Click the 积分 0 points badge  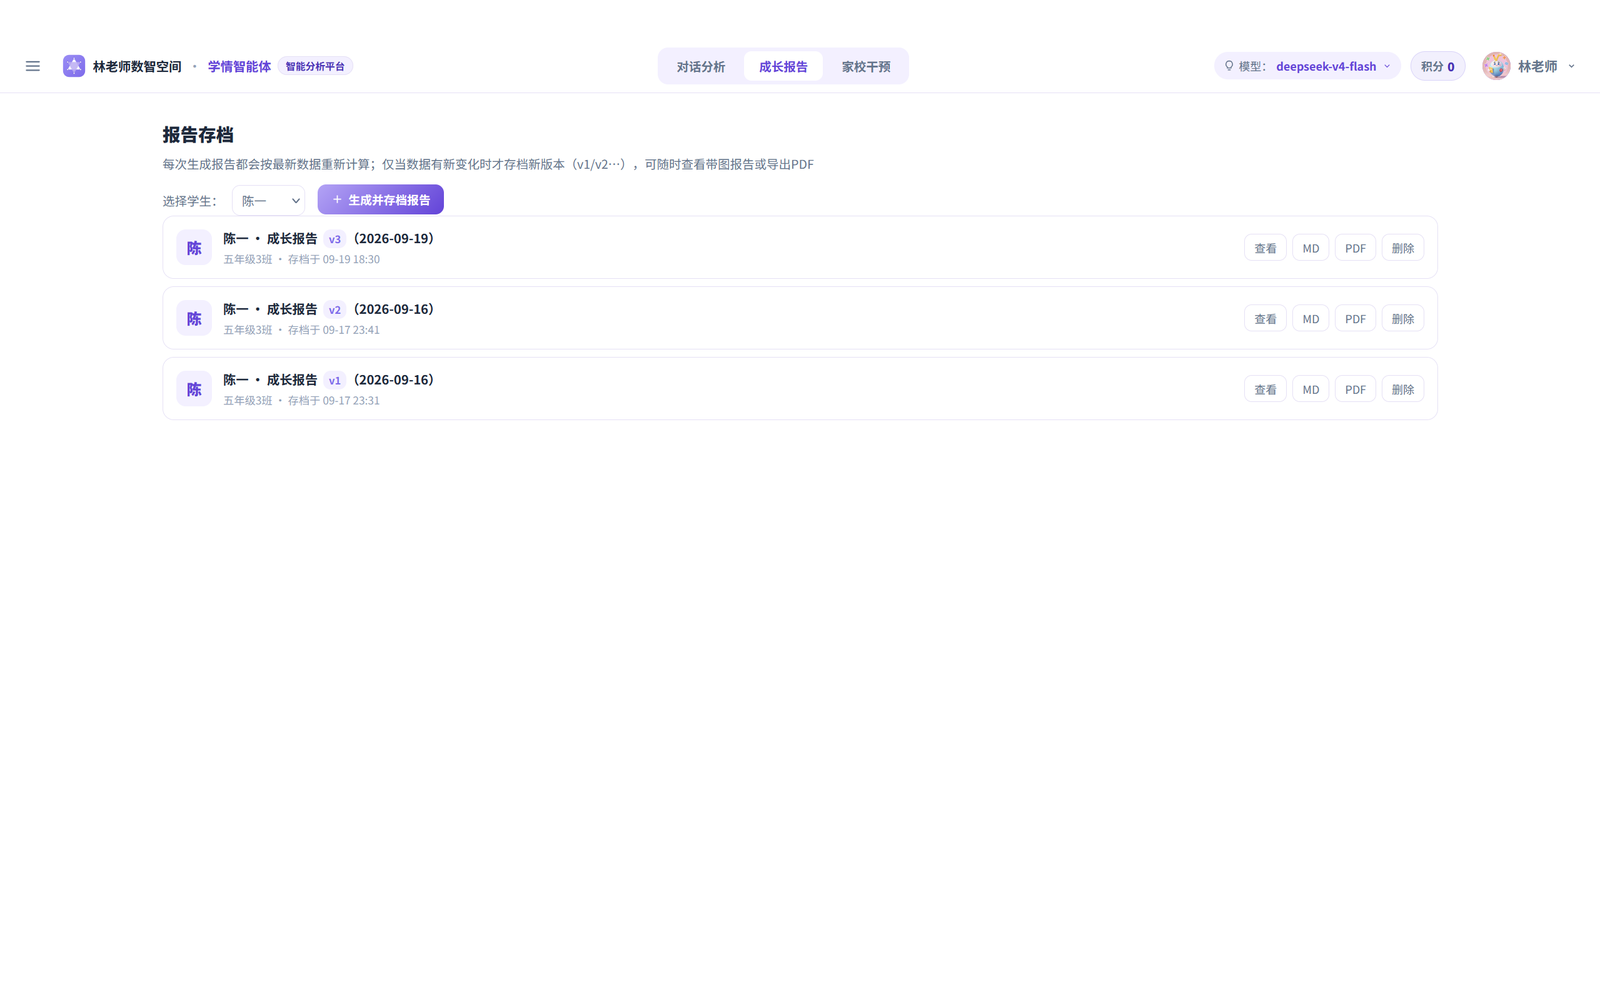(x=1438, y=66)
